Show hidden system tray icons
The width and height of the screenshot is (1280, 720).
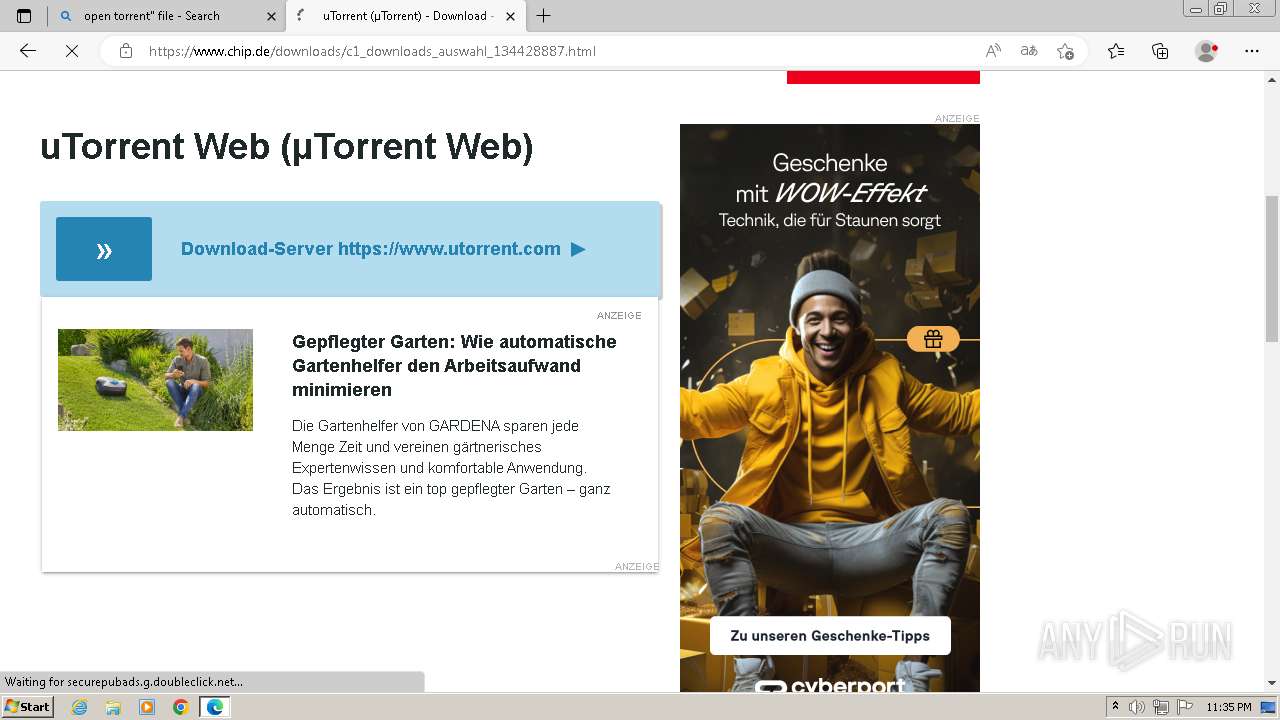tap(1115, 707)
